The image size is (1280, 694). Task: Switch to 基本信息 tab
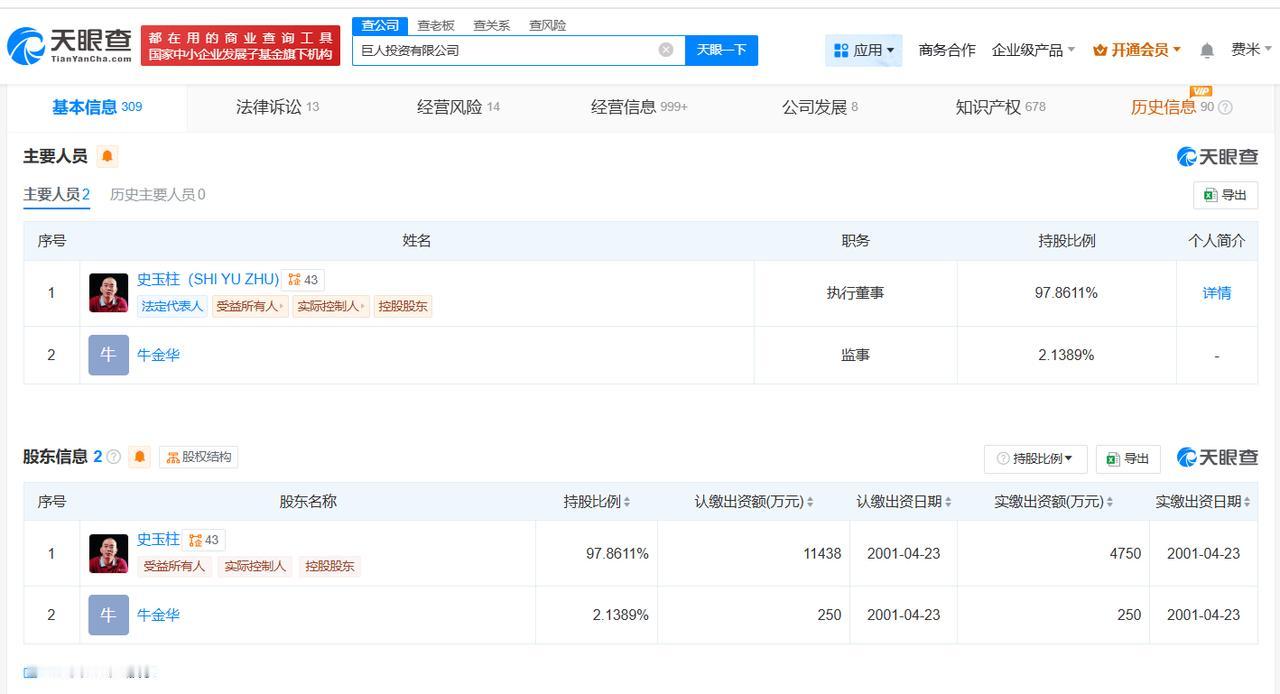97,107
